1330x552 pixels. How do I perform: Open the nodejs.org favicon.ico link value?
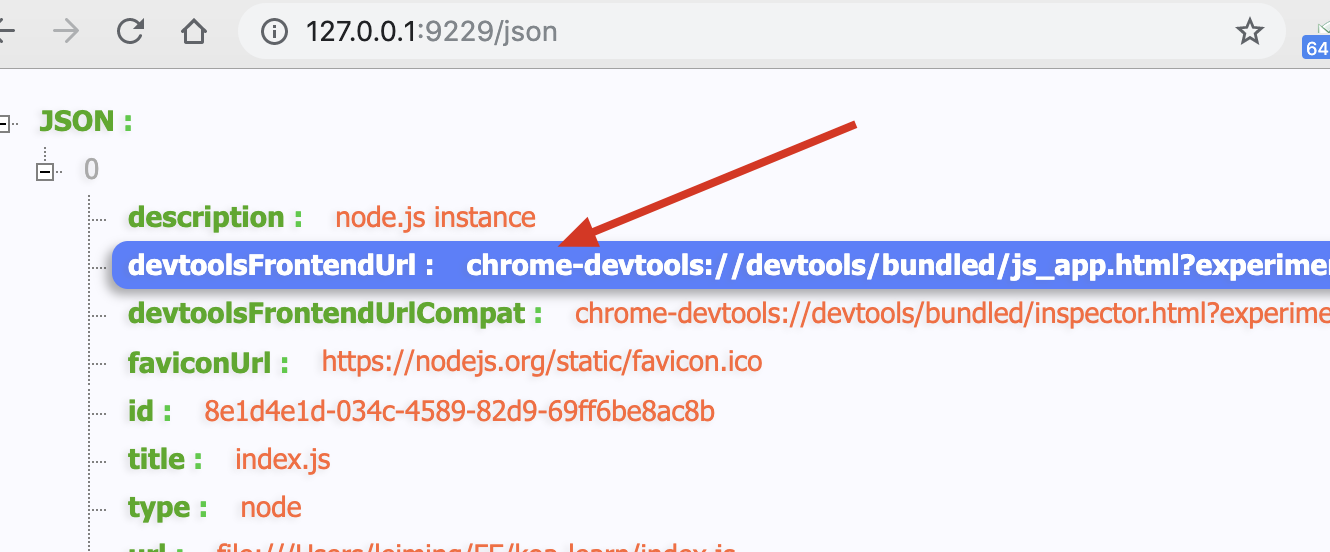pos(542,361)
